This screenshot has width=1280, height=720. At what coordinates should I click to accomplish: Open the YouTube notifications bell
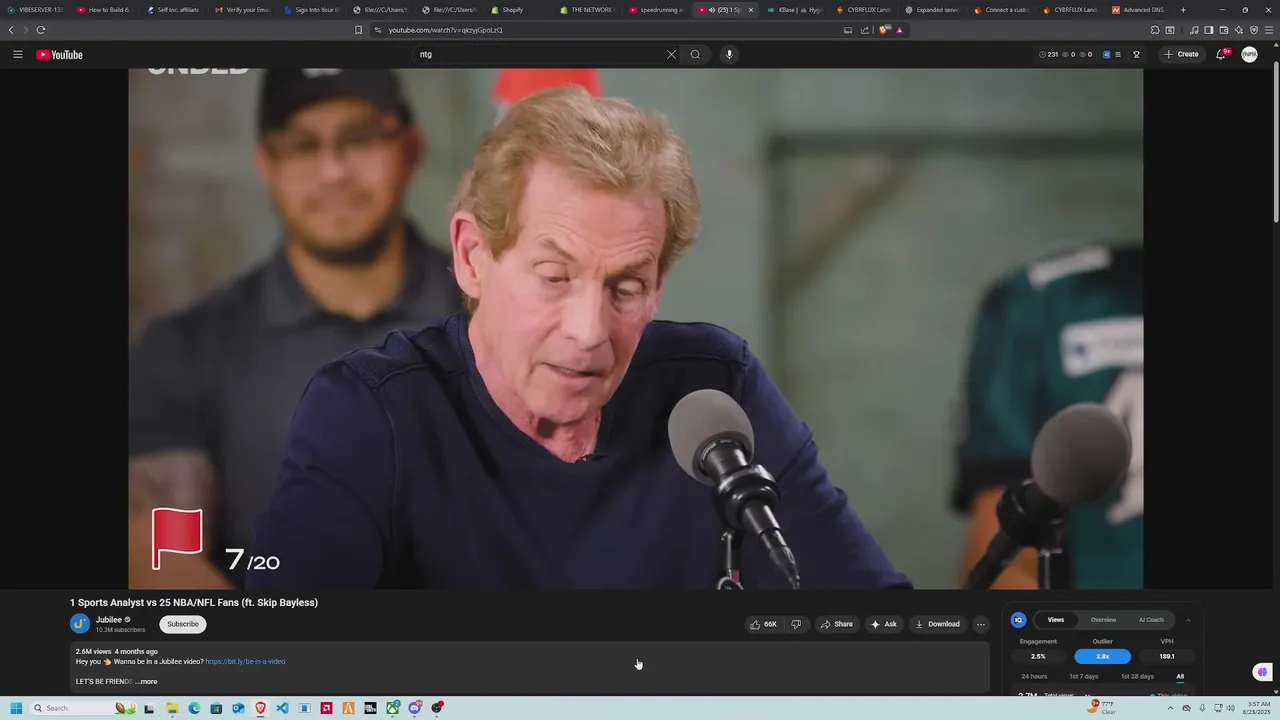coord(1221,54)
